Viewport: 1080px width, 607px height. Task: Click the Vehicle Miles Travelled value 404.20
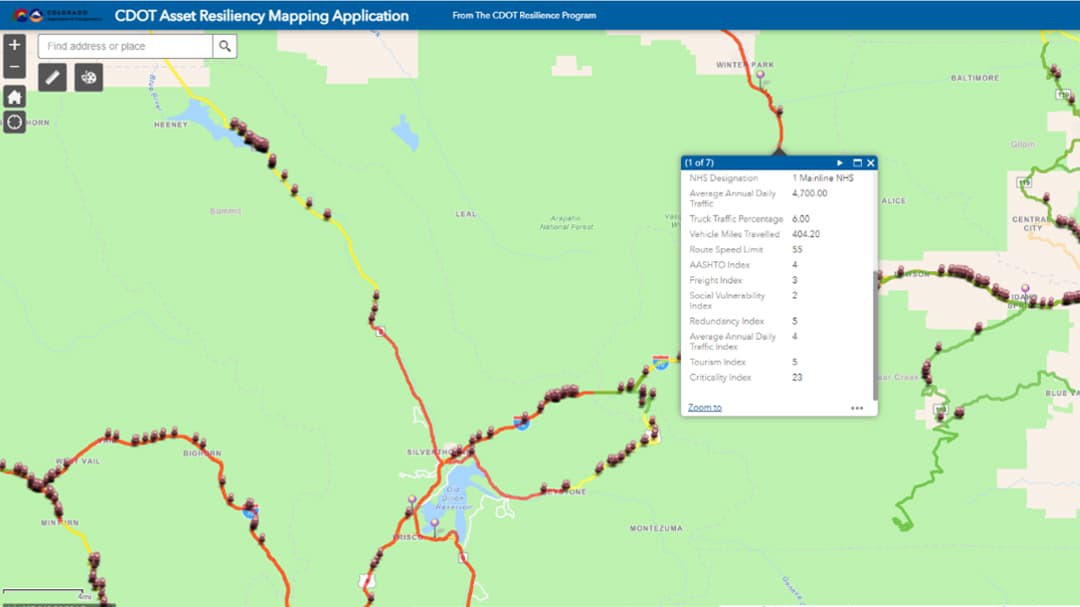(806, 234)
